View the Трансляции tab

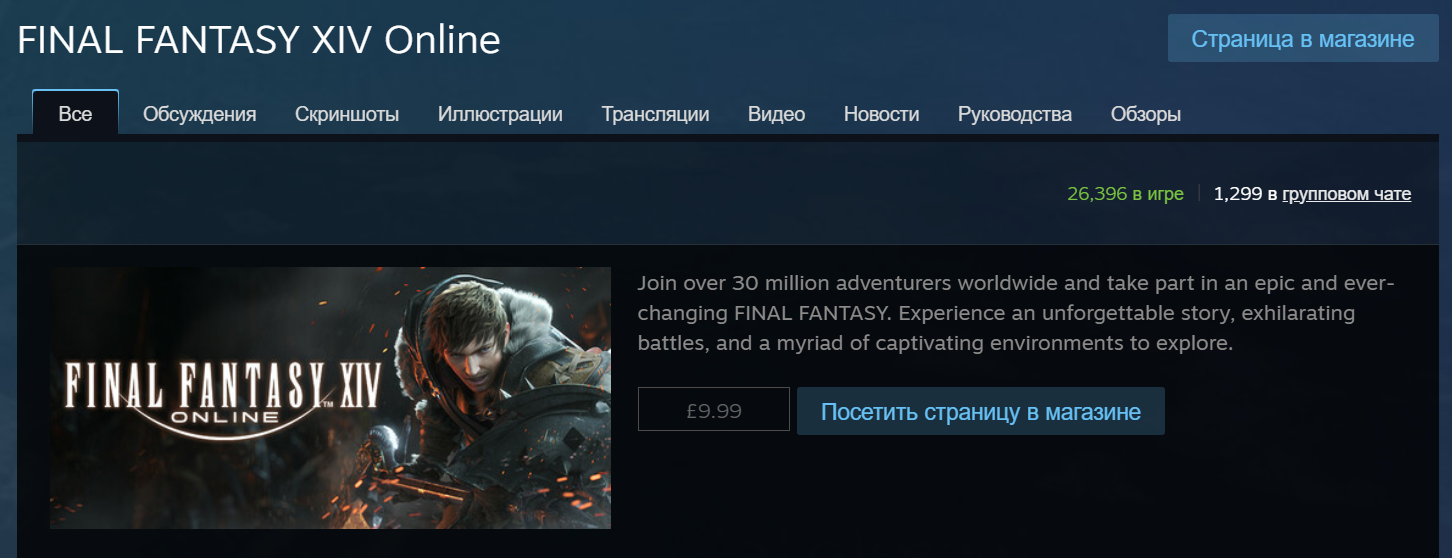(x=655, y=114)
